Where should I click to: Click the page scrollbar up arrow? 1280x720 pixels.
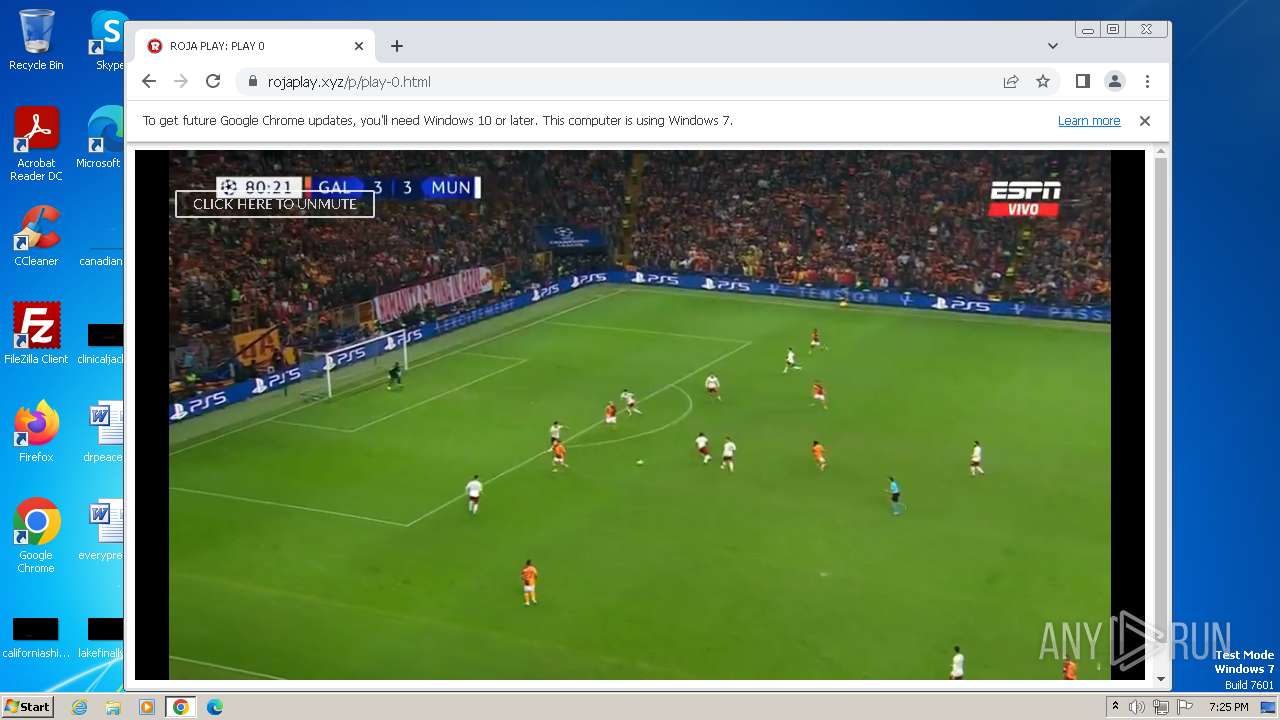[x=1161, y=153]
